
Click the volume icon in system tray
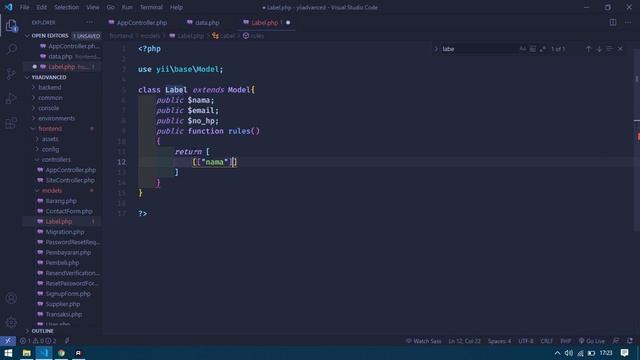pyautogui.click(x=569, y=353)
